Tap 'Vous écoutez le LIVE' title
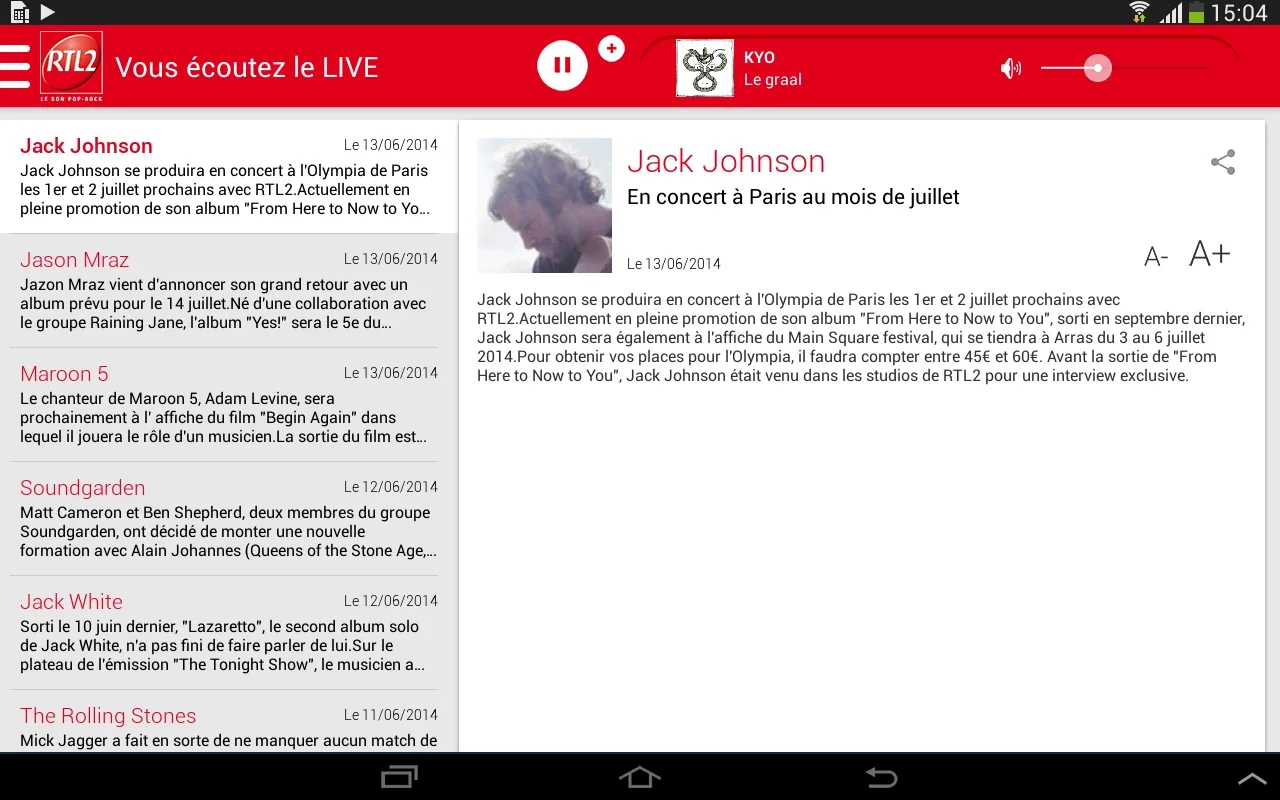This screenshot has width=1280, height=800. coord(247,68)
